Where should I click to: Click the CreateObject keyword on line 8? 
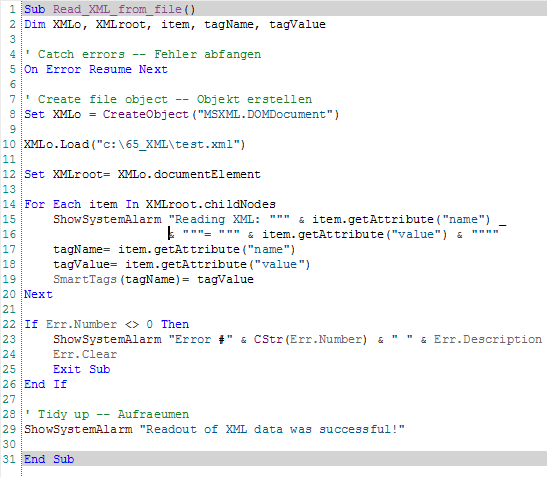click(145, 114)
